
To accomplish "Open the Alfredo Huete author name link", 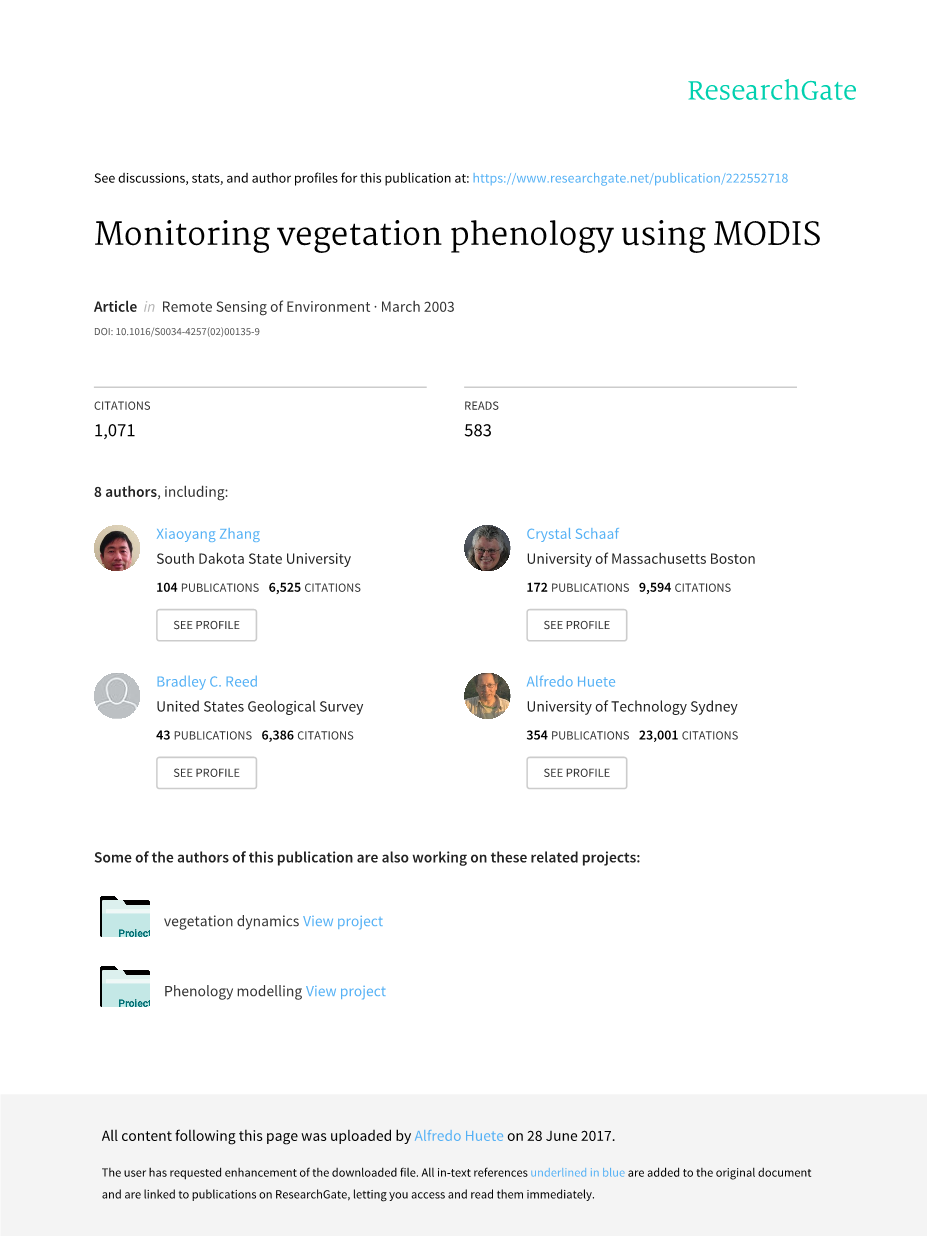I will [571, 682].
